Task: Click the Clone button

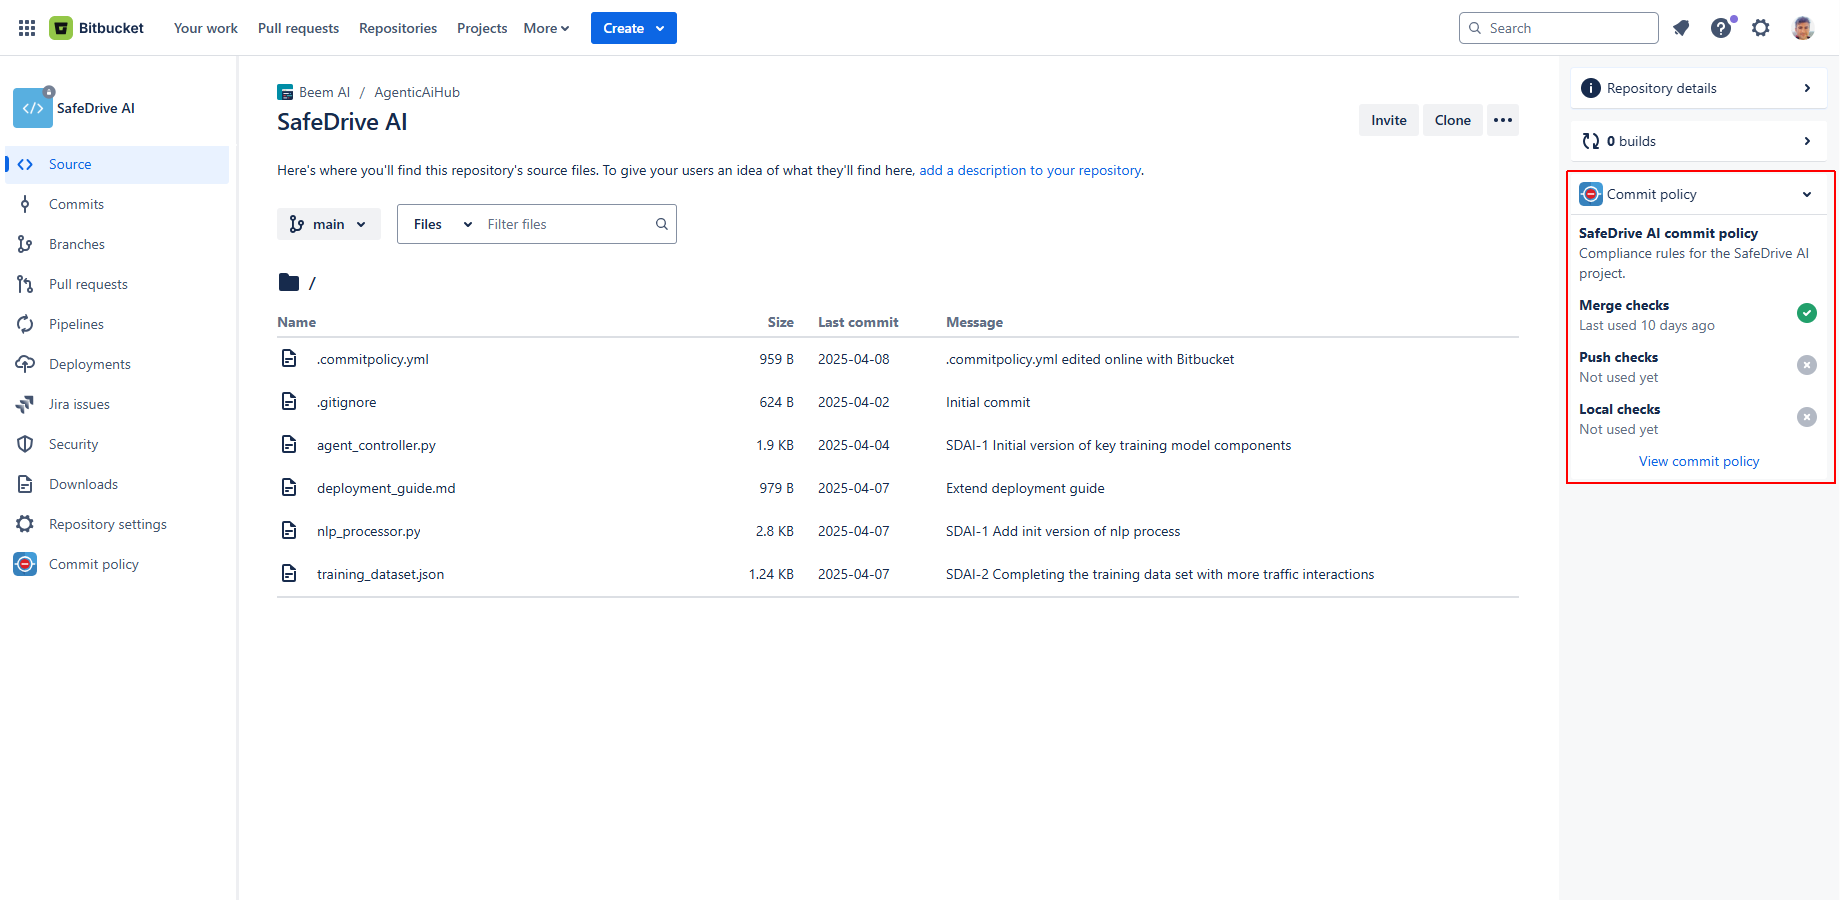Action: (x=1453, y=120)
